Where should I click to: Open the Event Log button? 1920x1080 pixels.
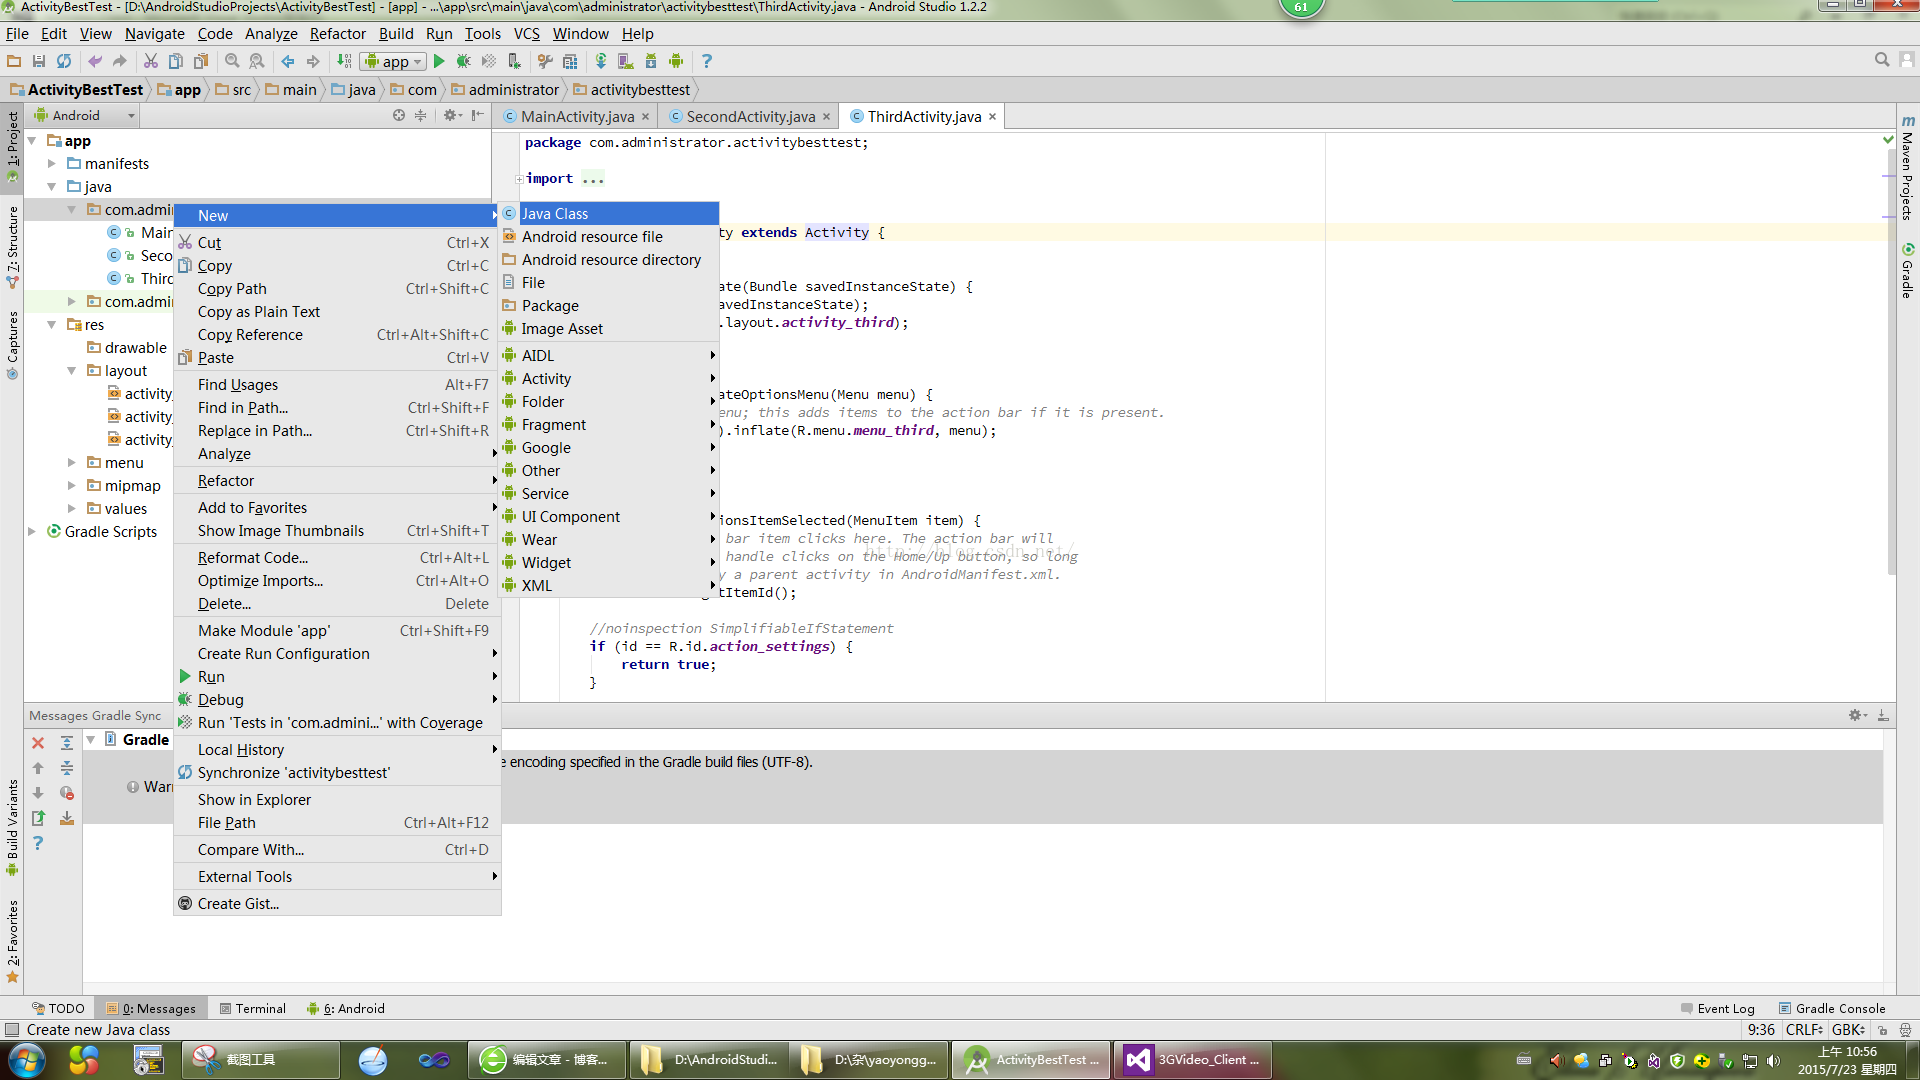(x=1718, y=1008)
